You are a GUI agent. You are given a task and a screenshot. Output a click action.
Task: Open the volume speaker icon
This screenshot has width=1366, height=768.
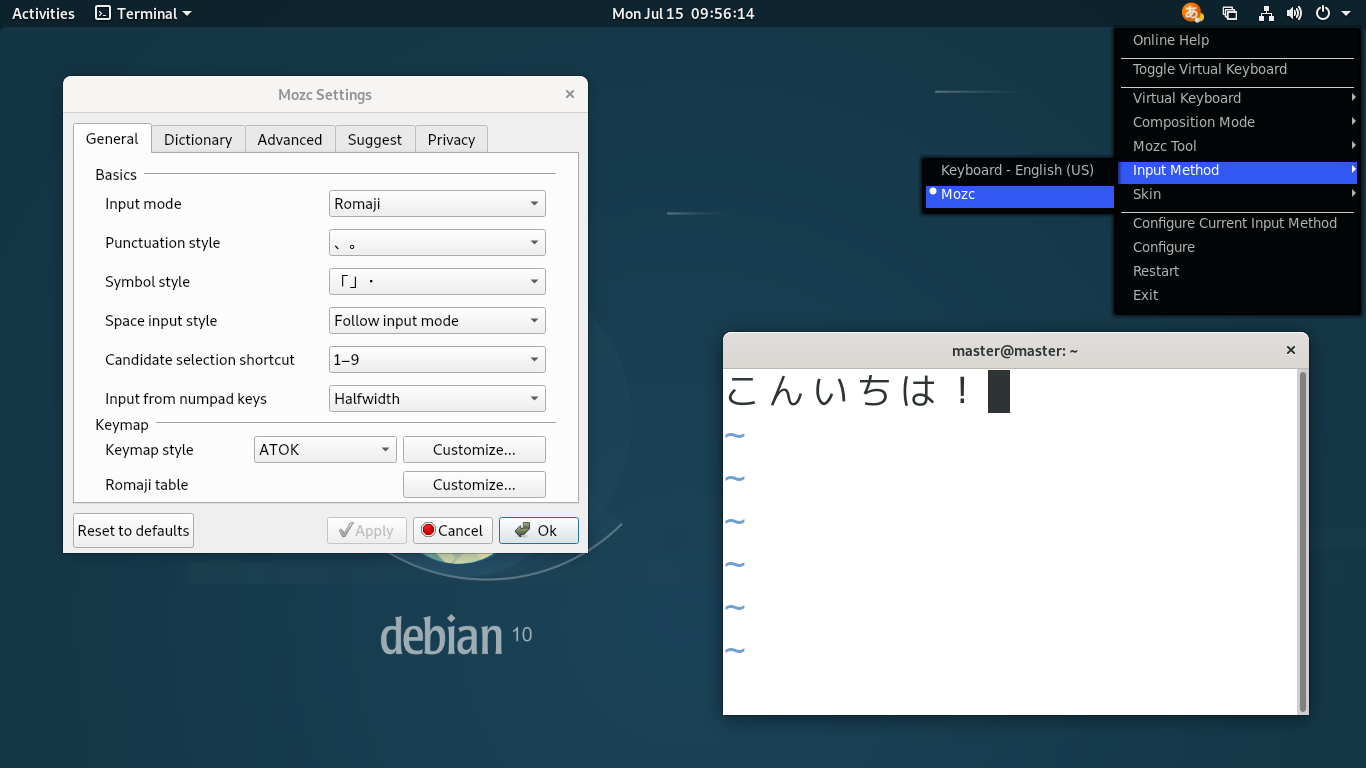tap(1294, 14)
